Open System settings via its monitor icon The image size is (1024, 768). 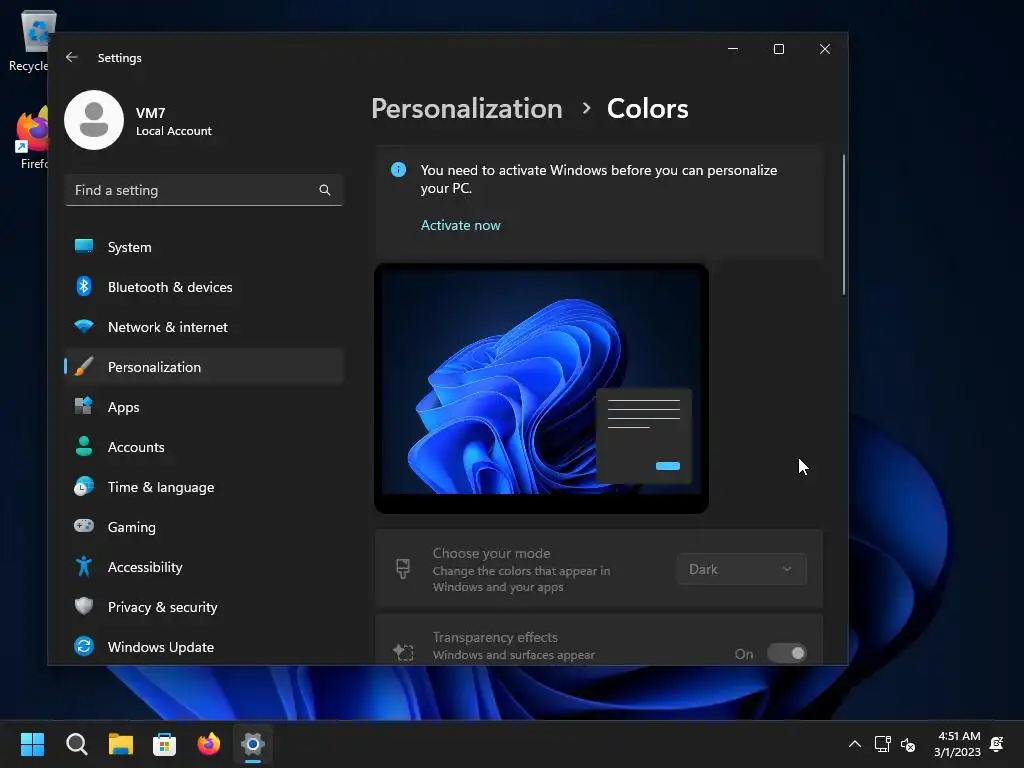pos(84,246)
